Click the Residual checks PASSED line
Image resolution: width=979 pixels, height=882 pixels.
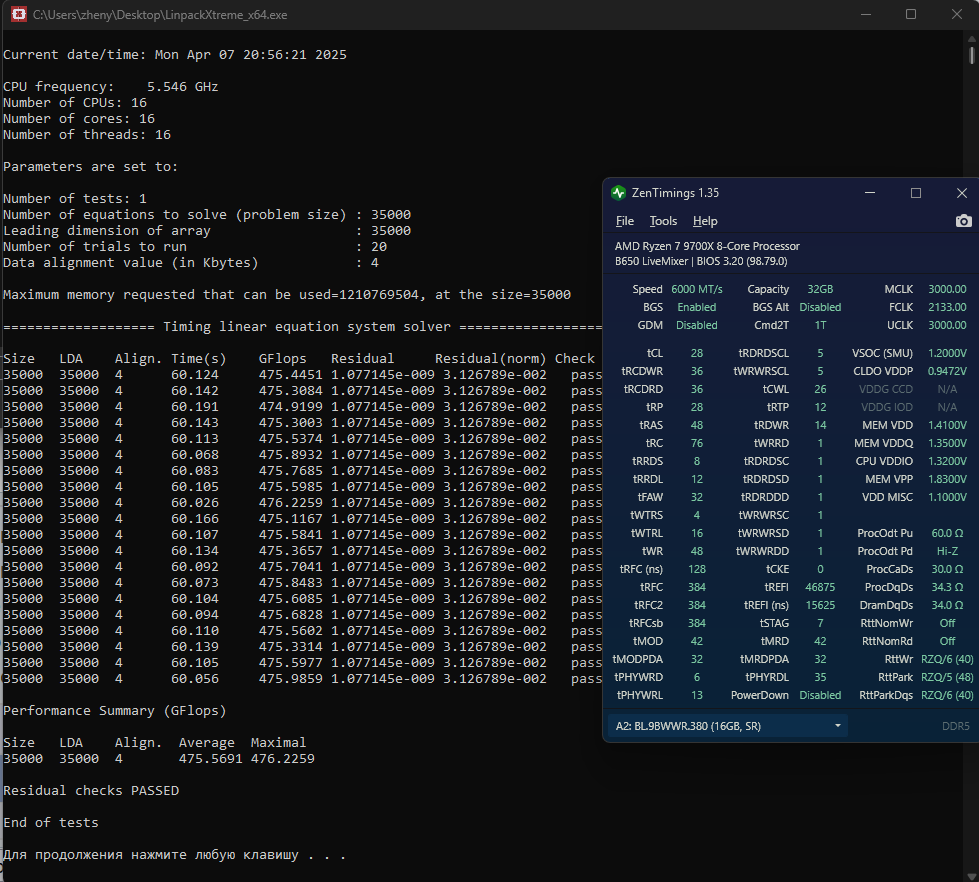click(x=91, y=791)
